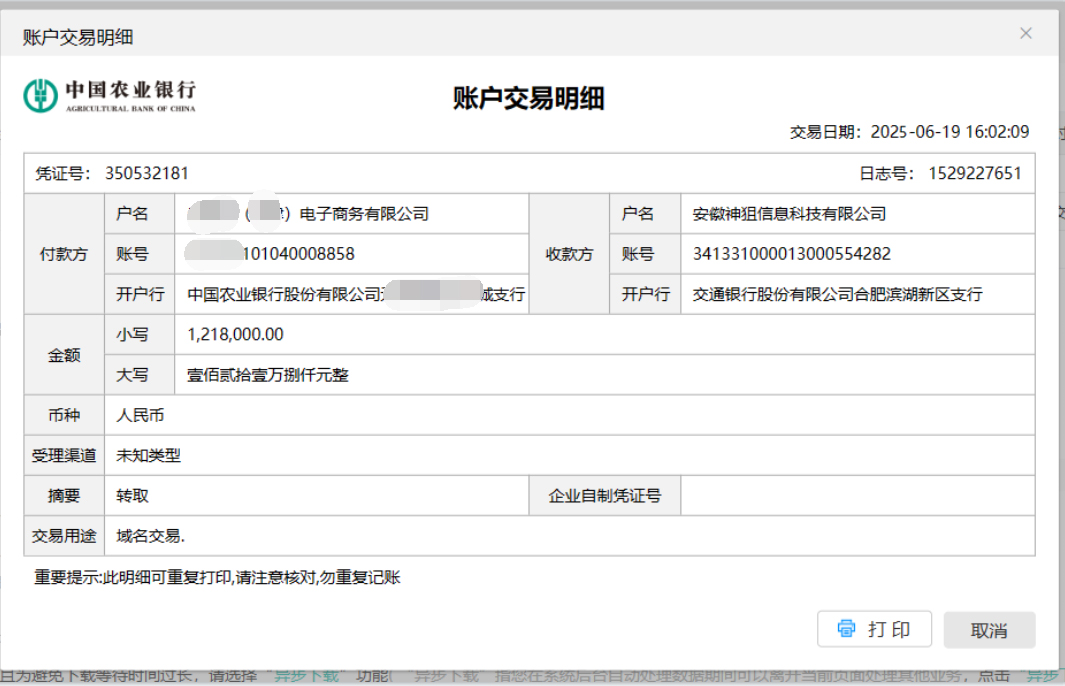1065x686 pixels.
Task: Click the payer's 中国农业银行股份有限公司 bank cell
Action: pos(285,294)
